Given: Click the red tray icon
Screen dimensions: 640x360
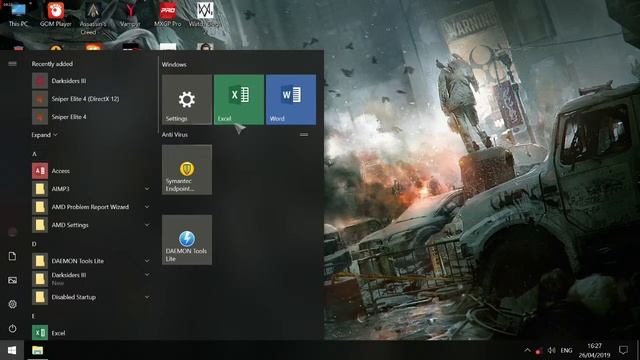Looking at the screenshot, I should click(538, 351).
